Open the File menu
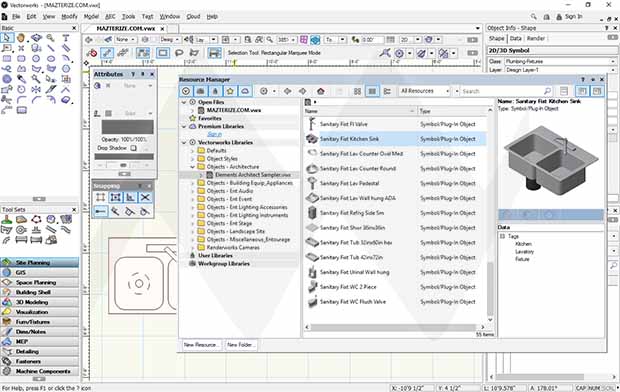This screenshot has width=620, height=392. click(x=16, y=17)
